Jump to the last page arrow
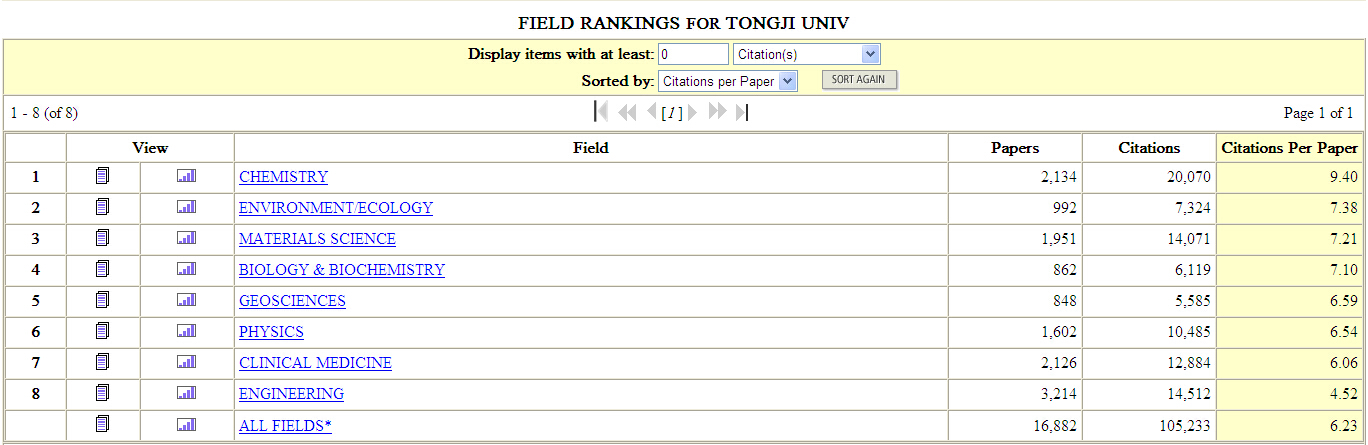The width and height of the screenshot is (1368, 445). pos(741,112)
